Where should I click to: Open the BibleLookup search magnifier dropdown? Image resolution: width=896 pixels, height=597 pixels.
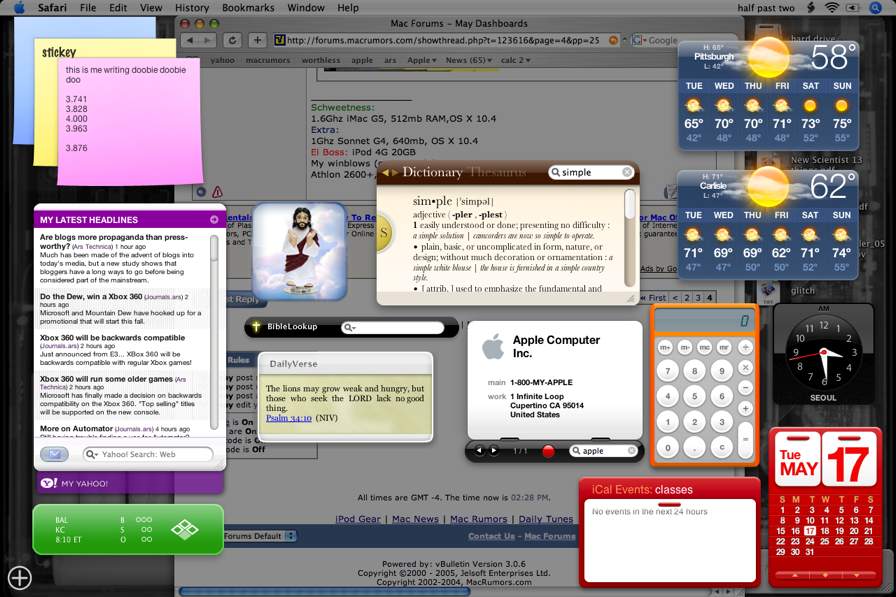pyautogui.click(x=349, y=327)
